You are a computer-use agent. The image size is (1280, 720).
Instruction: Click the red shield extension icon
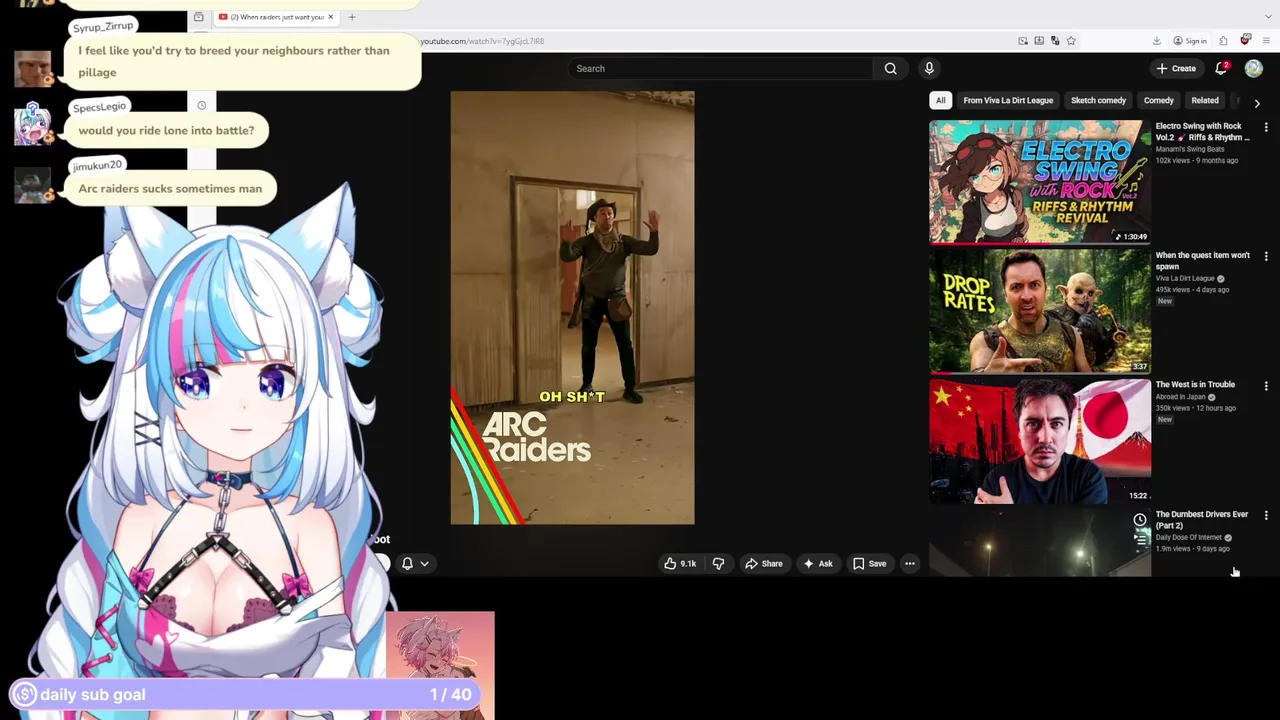(1245, 40)
